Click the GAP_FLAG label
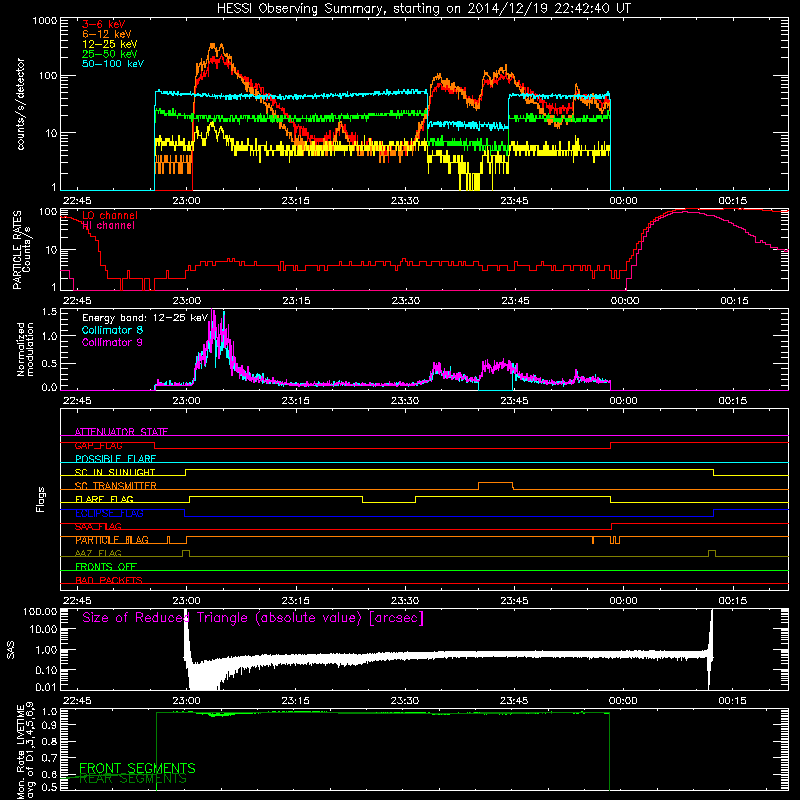Viewport: 800px width, 800px height. coord(98,445)
